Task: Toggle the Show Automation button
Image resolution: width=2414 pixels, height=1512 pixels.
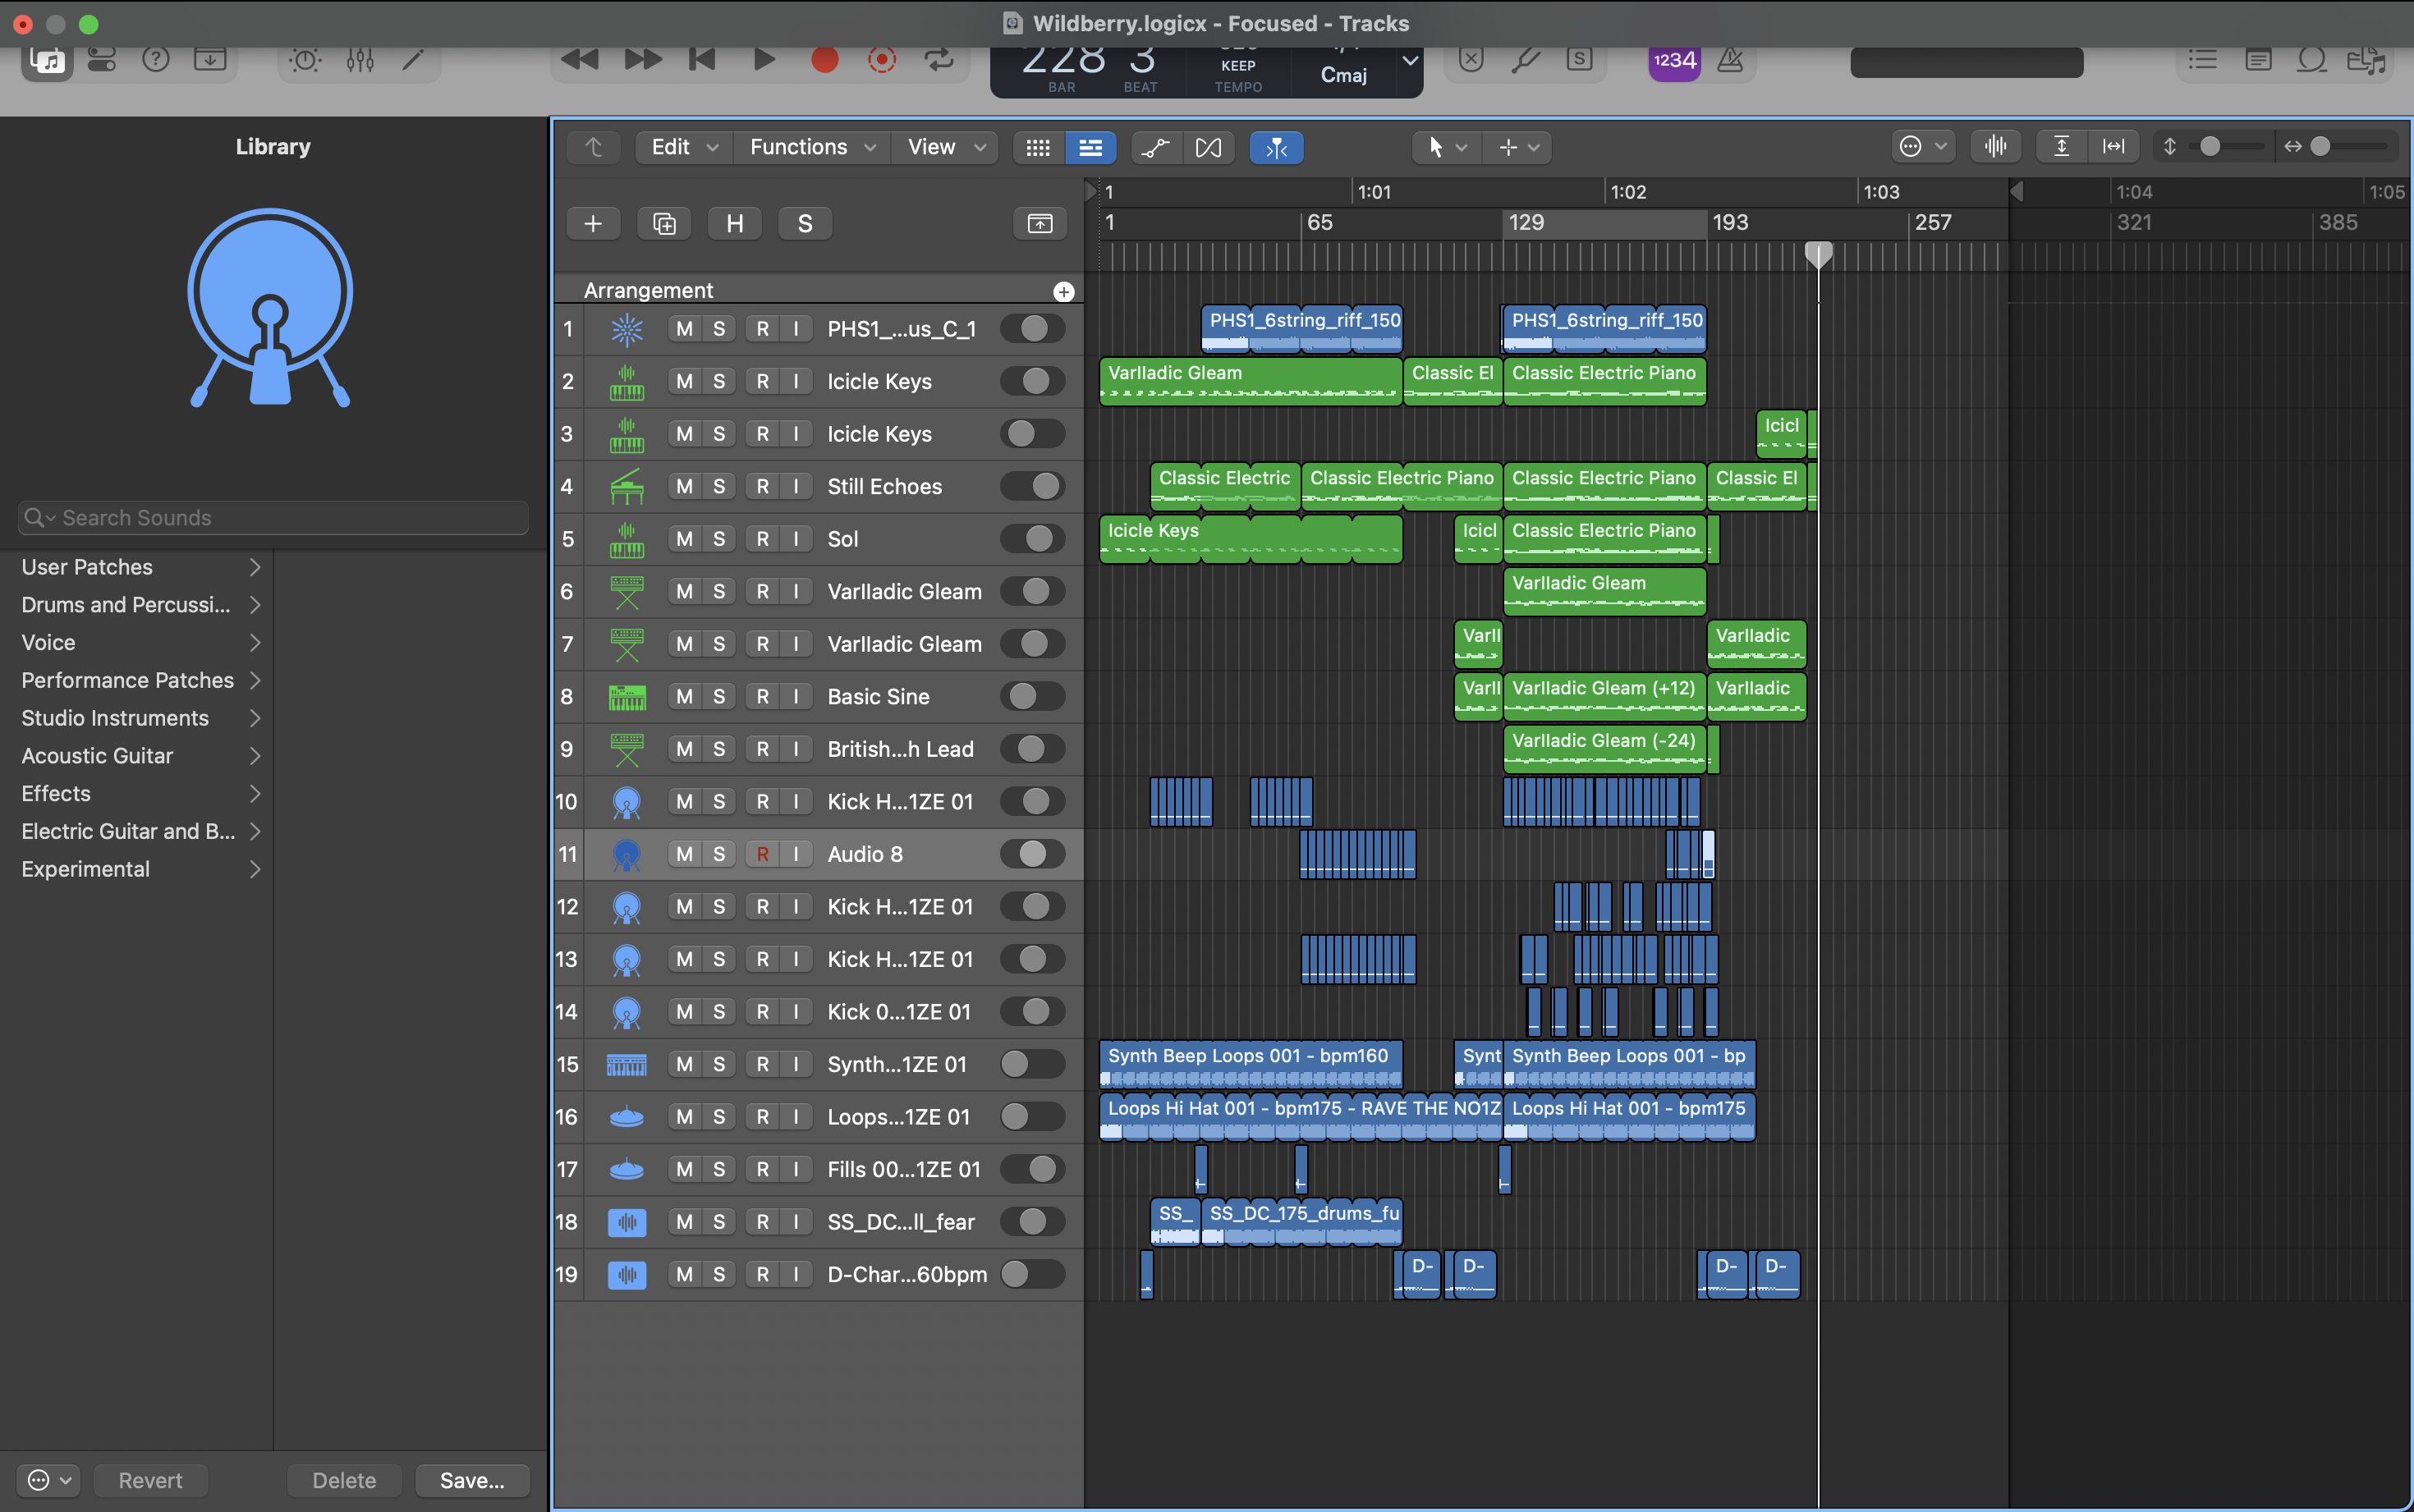Action: (x=1156, y=147)
